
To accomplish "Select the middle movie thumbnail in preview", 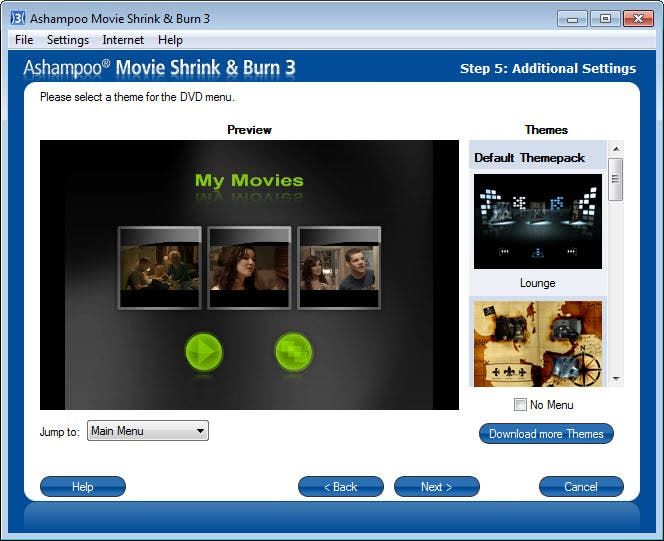I will point(249,268).
